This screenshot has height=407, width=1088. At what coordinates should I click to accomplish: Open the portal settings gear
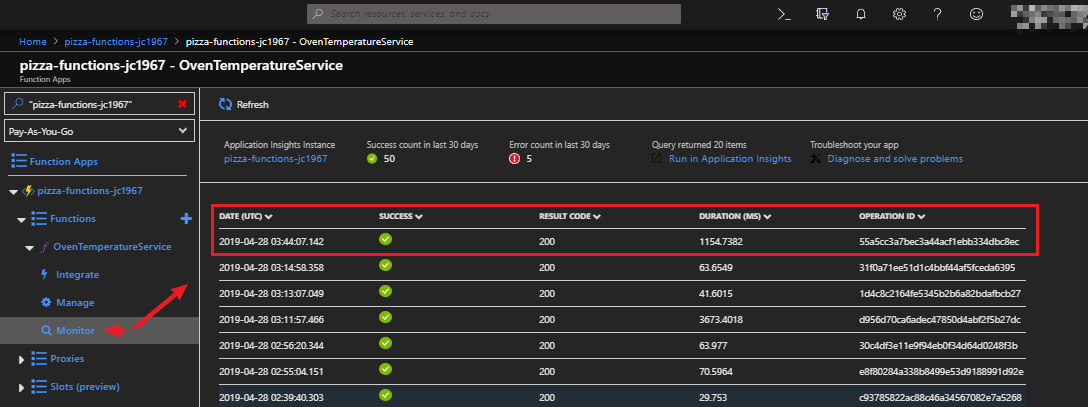pyautogui.click(x=899, y=14)
